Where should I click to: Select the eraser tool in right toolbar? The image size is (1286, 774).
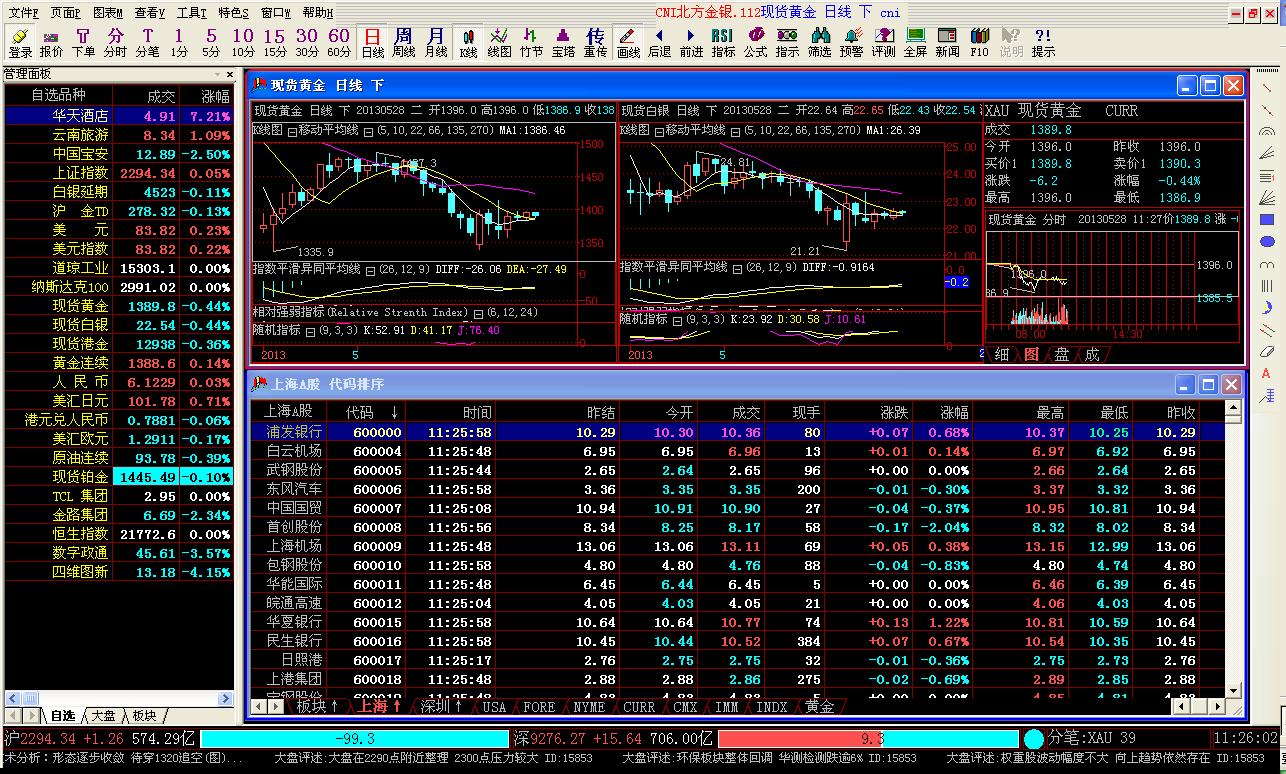(1267, 351)
